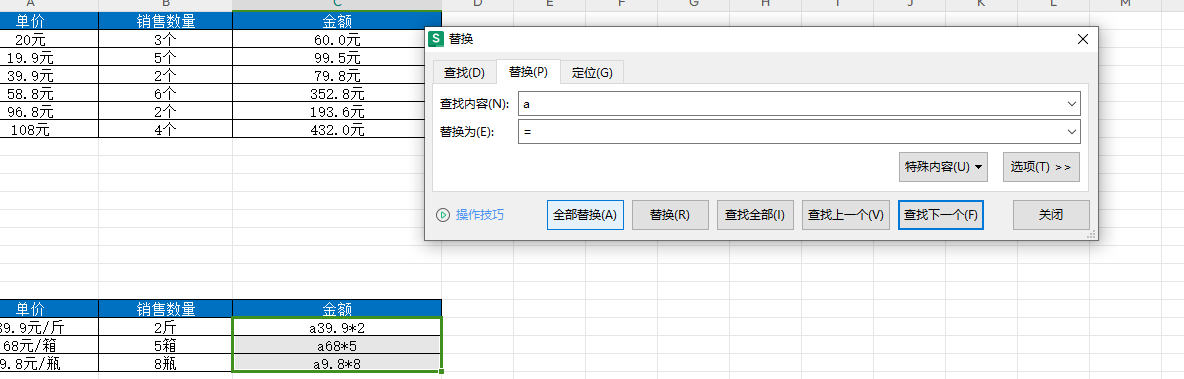The width and height of the screenshot is (1184, 379).
Task: Select cell with 108元
Action: tap(49, 129)
